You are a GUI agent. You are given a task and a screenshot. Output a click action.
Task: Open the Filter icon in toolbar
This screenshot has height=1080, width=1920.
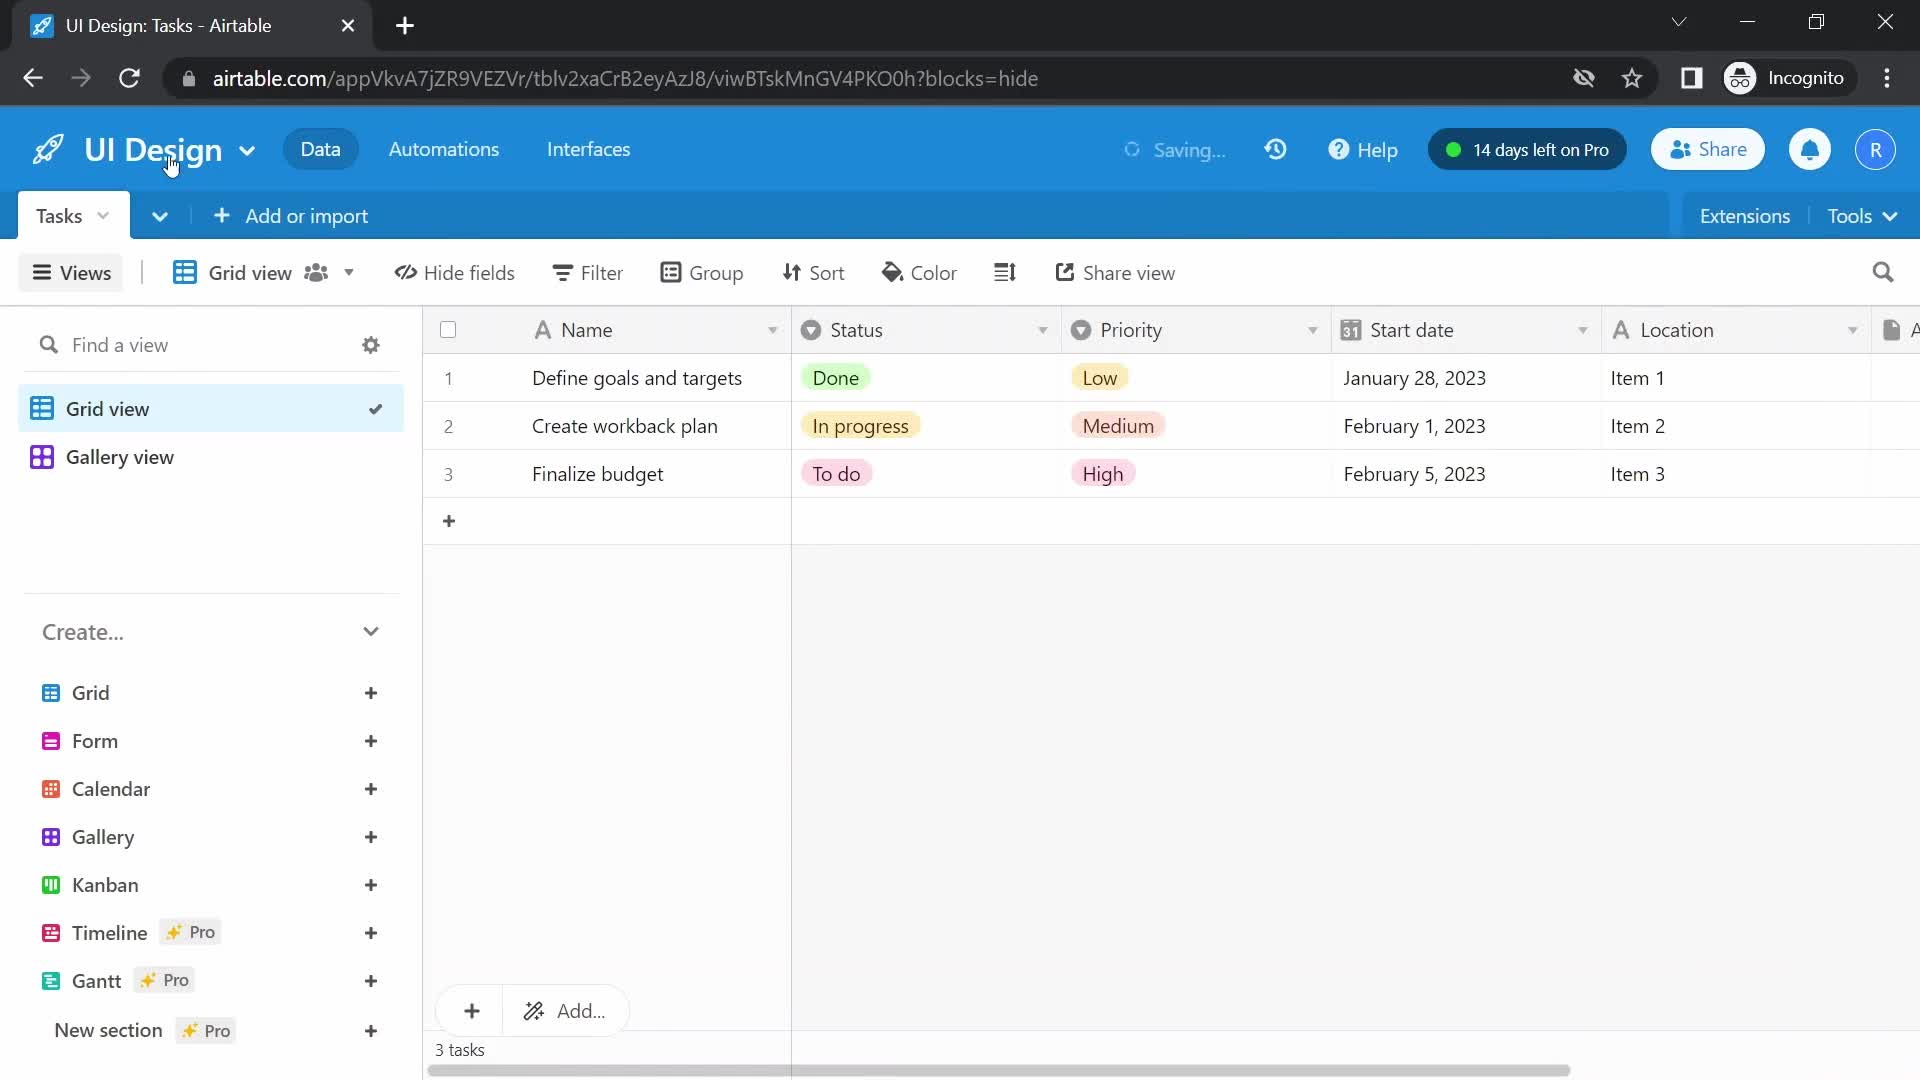tap(587, 272)
